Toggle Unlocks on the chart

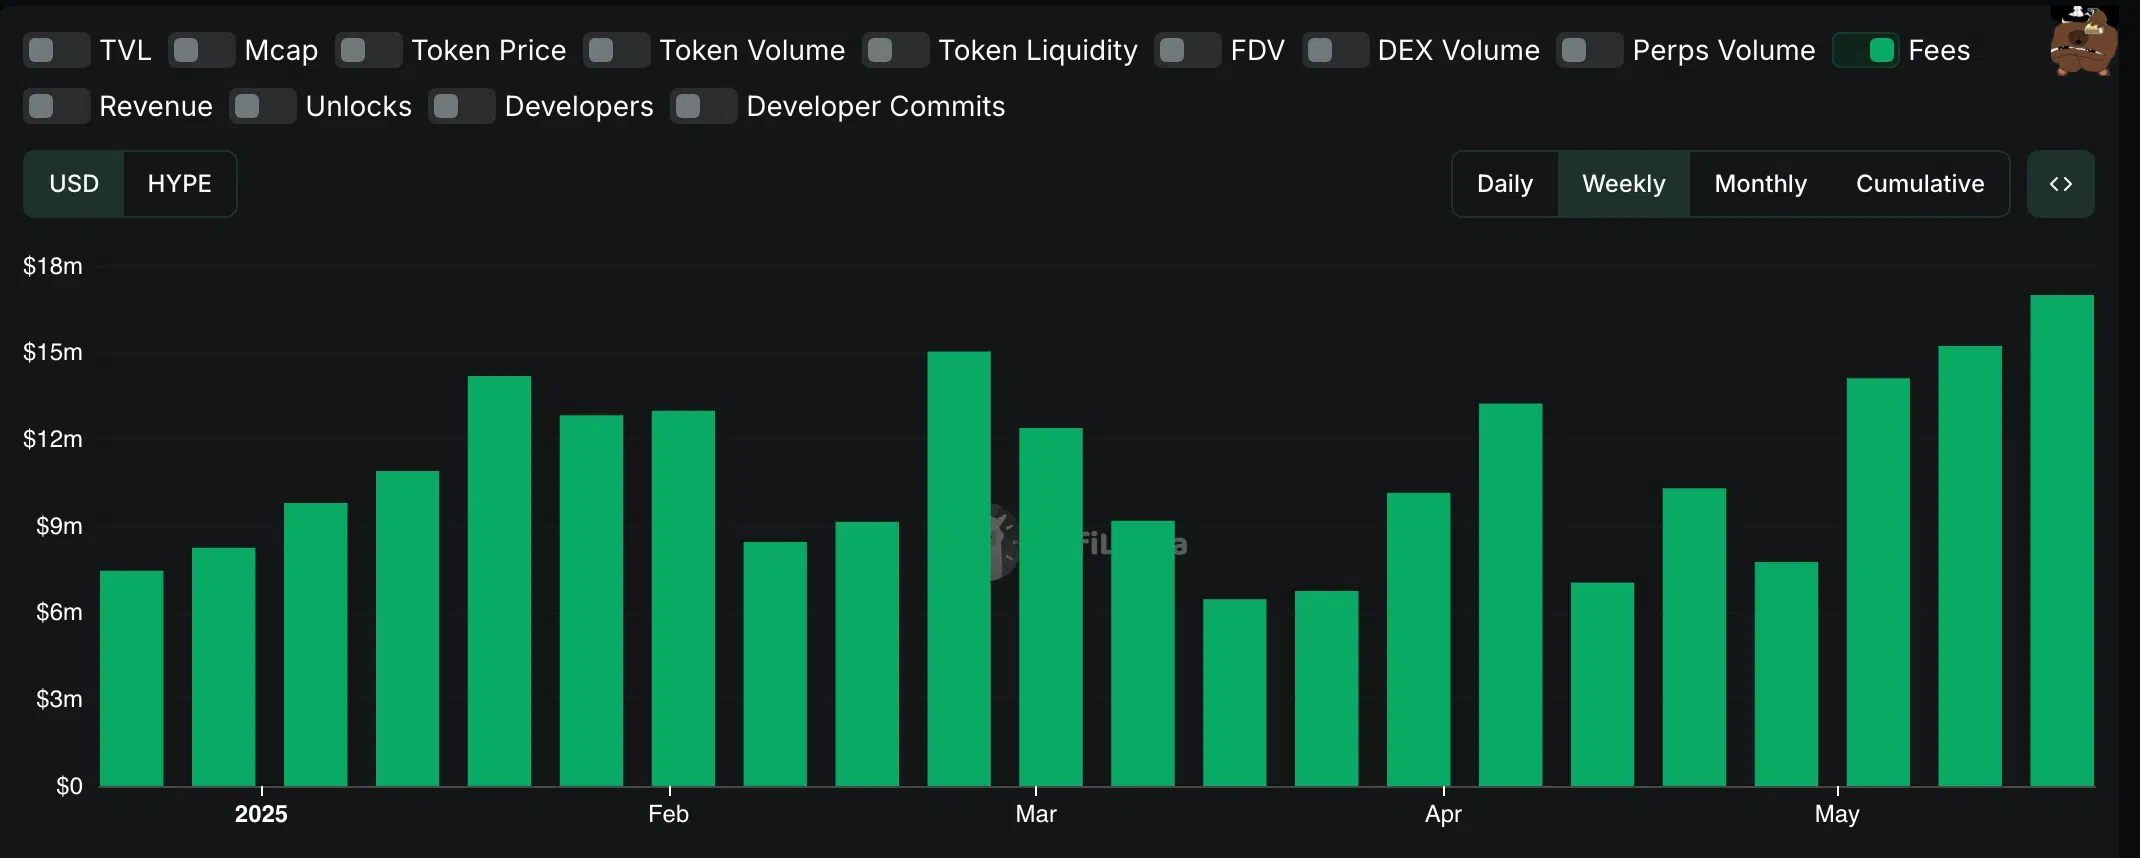(x=263, y=106)
